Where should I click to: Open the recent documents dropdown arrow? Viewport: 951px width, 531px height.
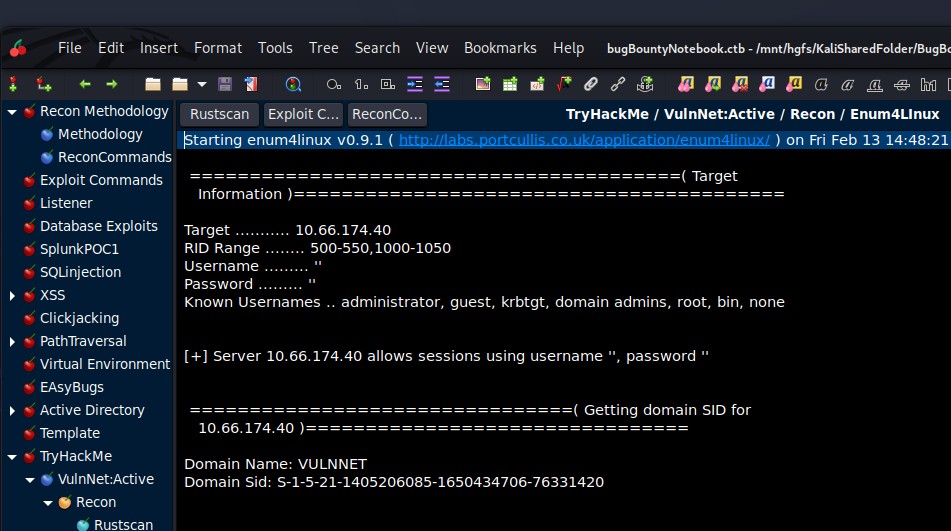click(x=202, y=84)
